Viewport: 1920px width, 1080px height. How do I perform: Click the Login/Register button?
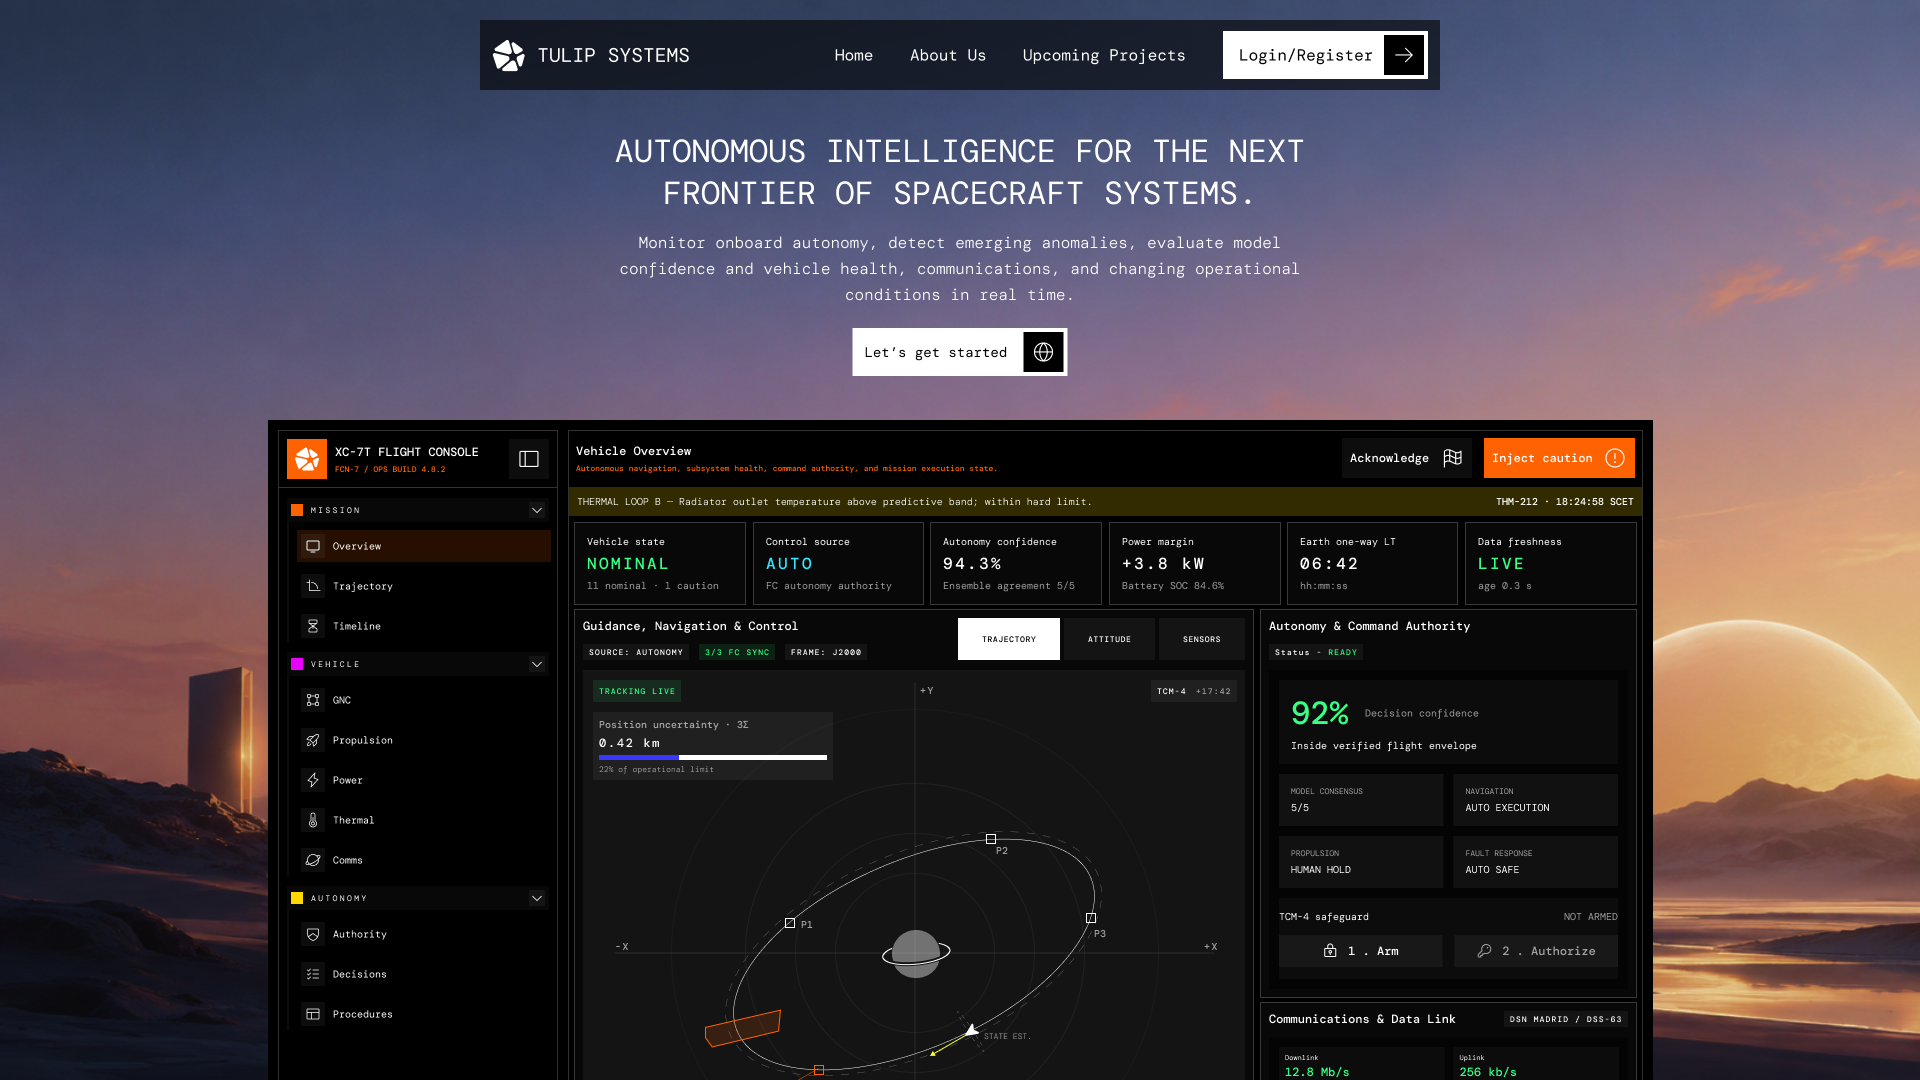[1325, 55]
